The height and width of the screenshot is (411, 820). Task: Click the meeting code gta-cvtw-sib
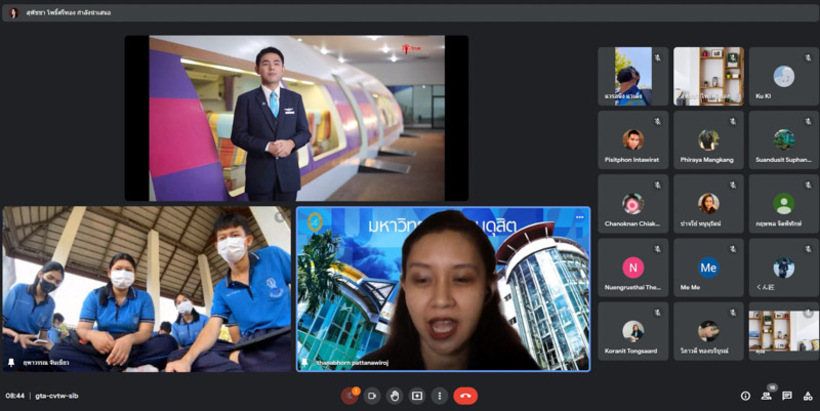(56, 396)
